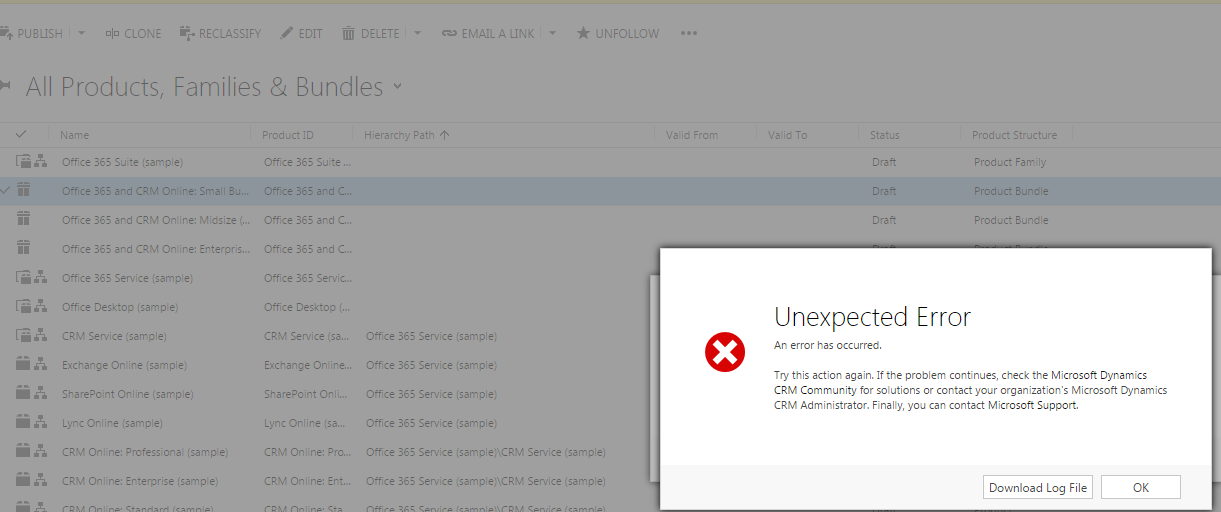Sort by the Hierarchy Path column header
1221x512 pixels.
point(400,135)
